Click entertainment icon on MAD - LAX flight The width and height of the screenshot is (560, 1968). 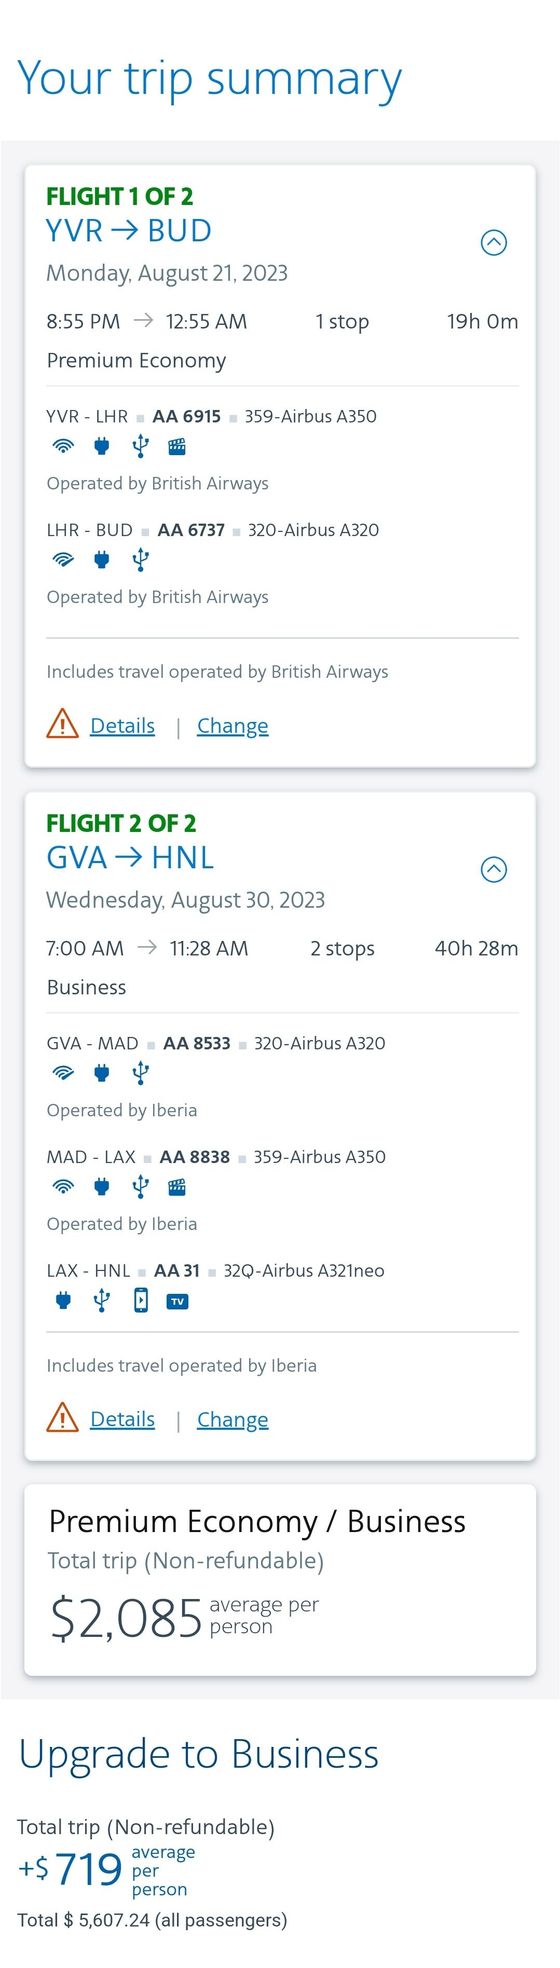[177, 1187]
